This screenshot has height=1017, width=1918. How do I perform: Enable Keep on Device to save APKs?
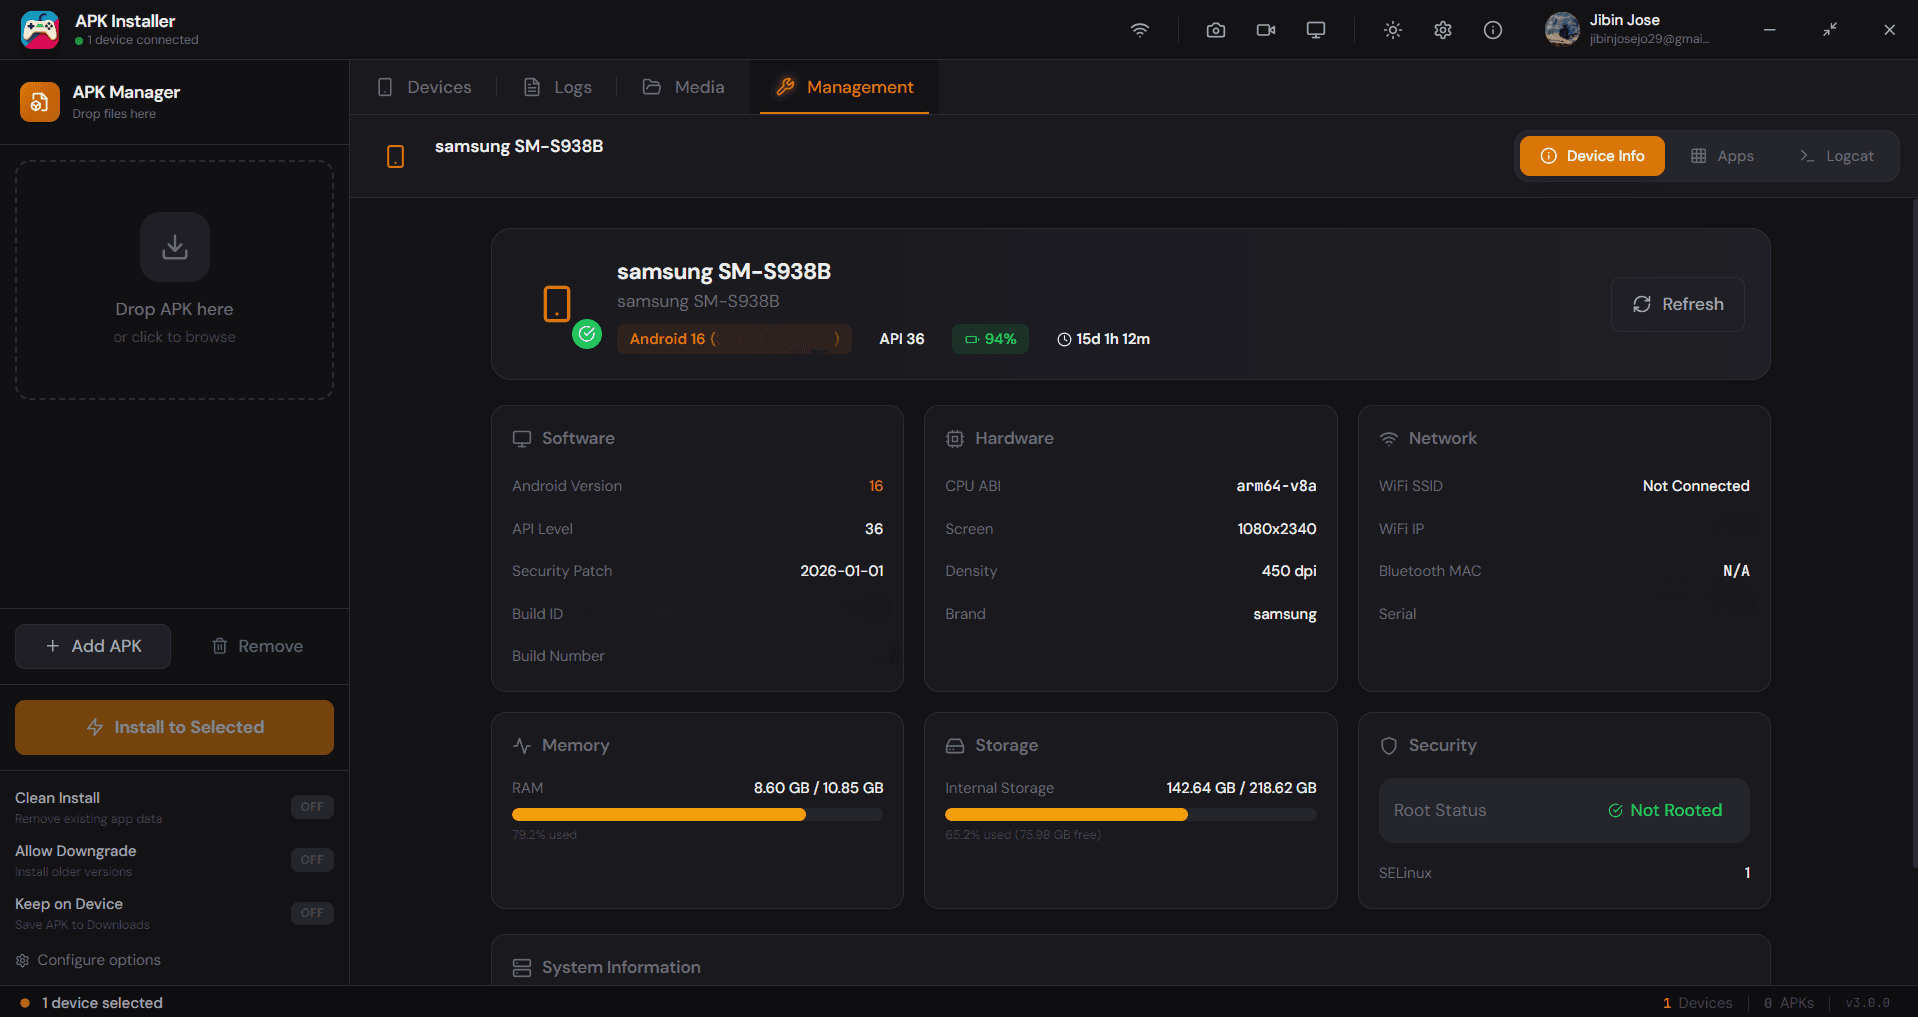pos(312,912)
